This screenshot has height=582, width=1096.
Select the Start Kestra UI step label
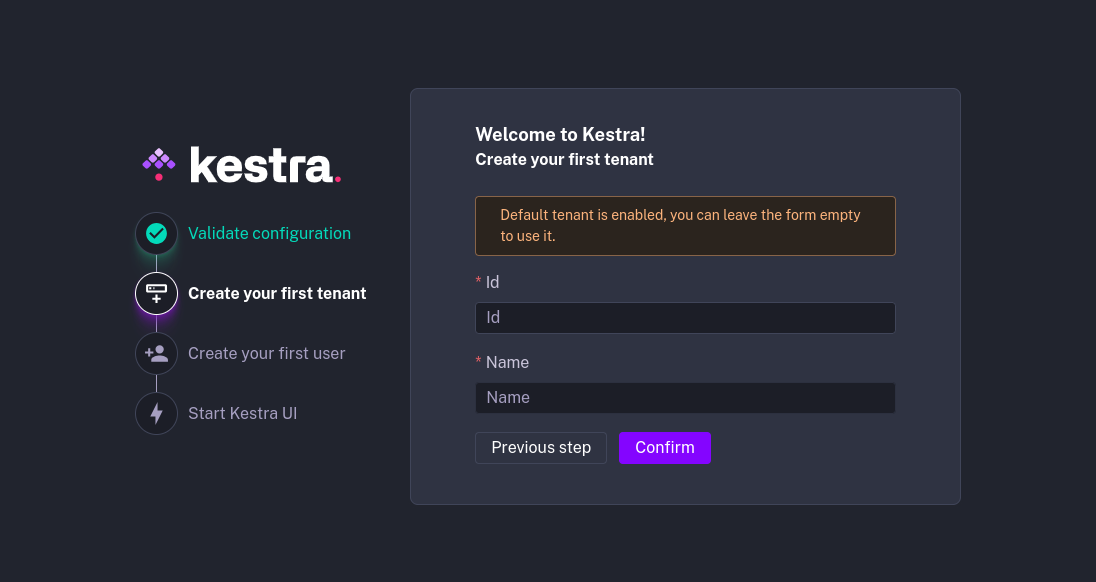243,413
